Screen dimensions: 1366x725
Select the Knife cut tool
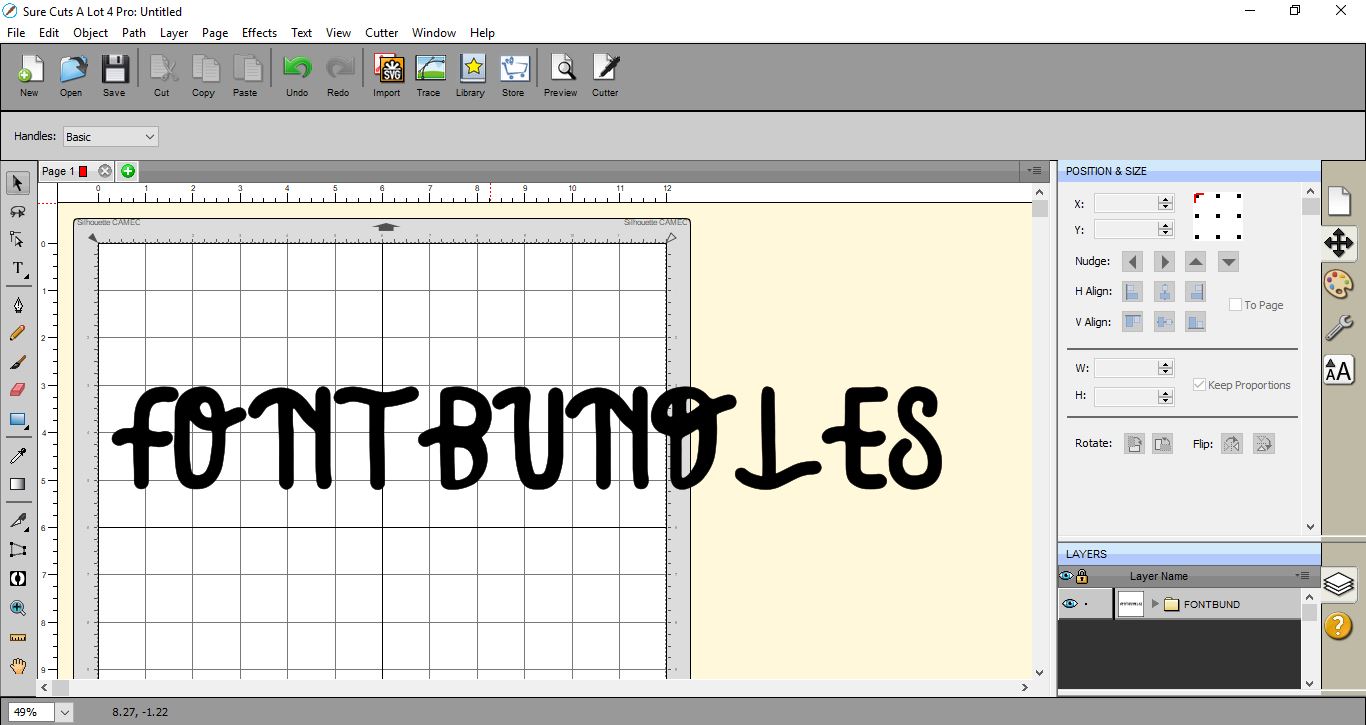tap(18, 521)
